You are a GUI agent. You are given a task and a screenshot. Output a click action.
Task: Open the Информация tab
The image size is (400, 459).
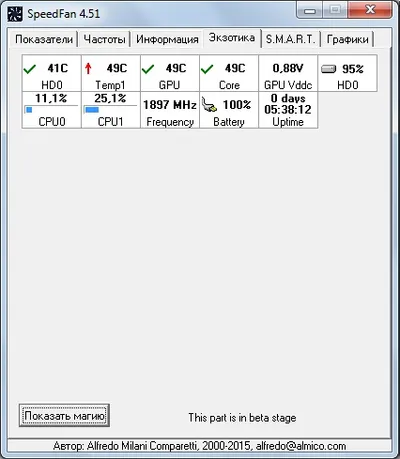click(x=167, y=39)
